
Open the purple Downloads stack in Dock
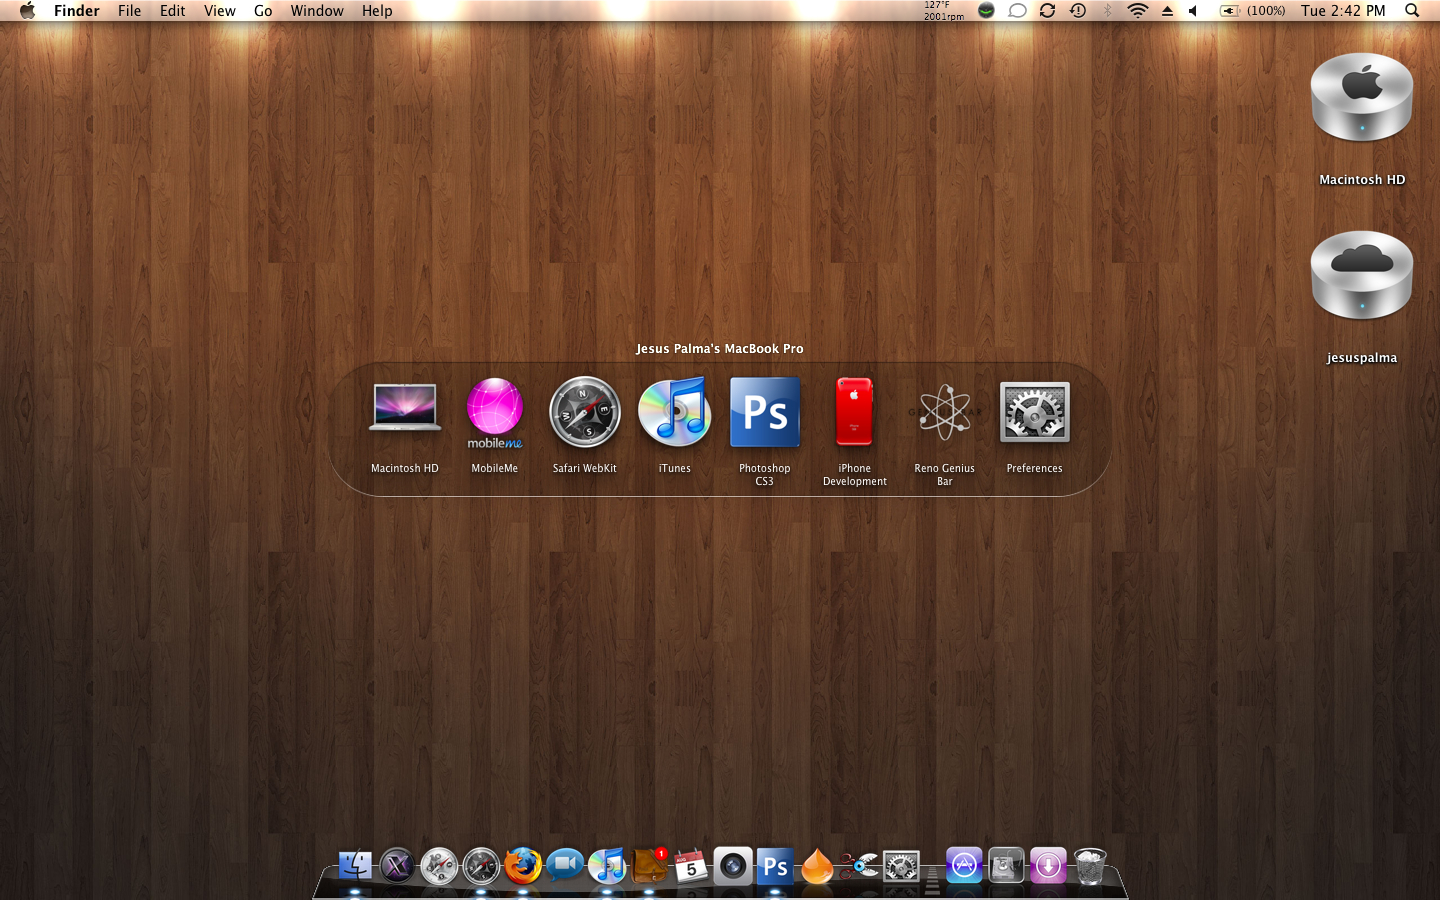(1048, 866)
